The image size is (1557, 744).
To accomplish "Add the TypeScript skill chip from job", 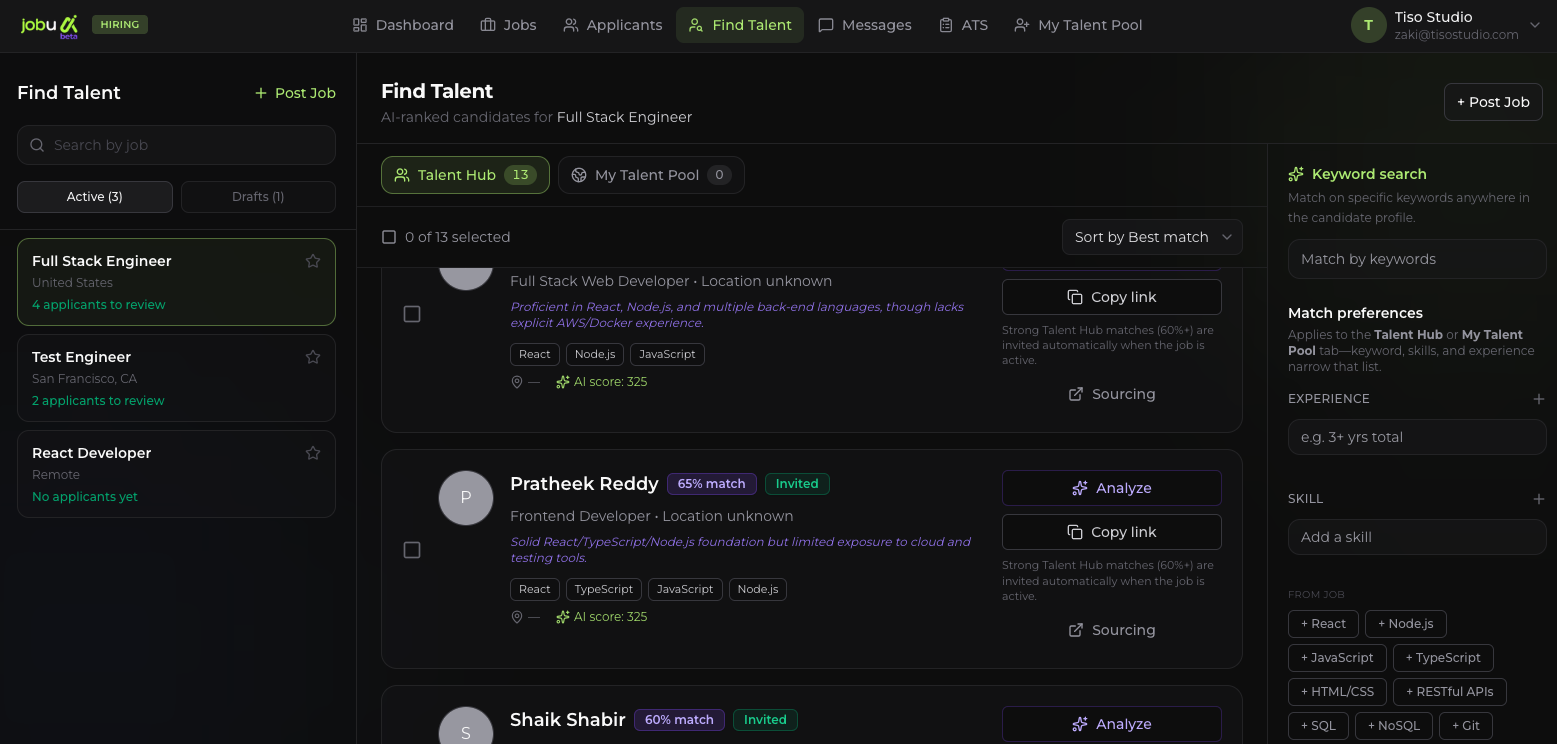I will click(x=1442, y=658).
